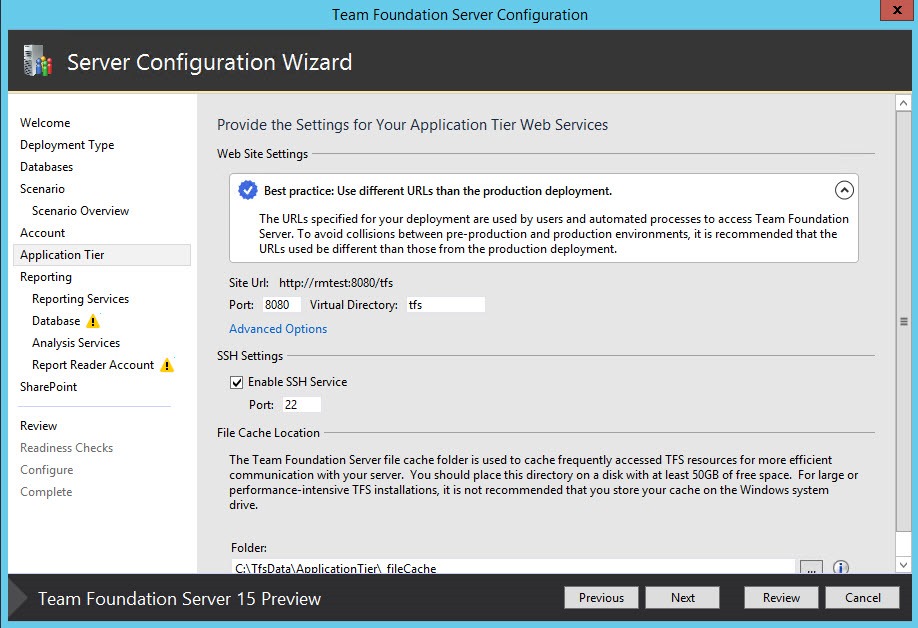Click the info icon next to Folder field

coord(841,567)
